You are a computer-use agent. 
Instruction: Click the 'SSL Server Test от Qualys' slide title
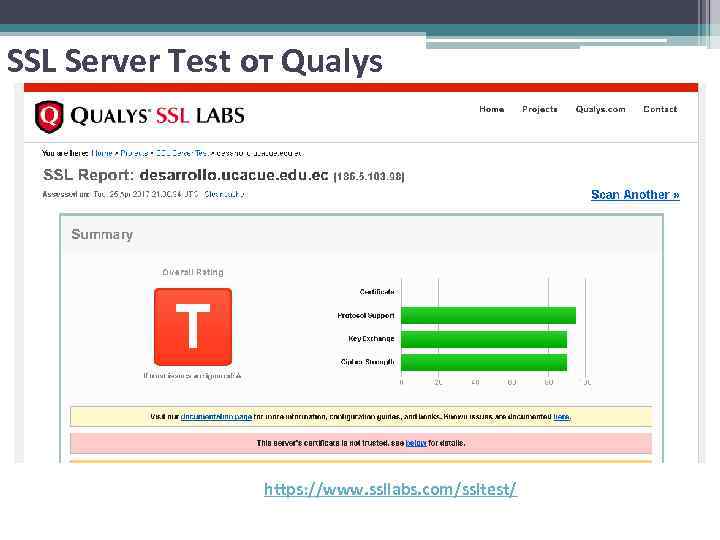[195, 62]
